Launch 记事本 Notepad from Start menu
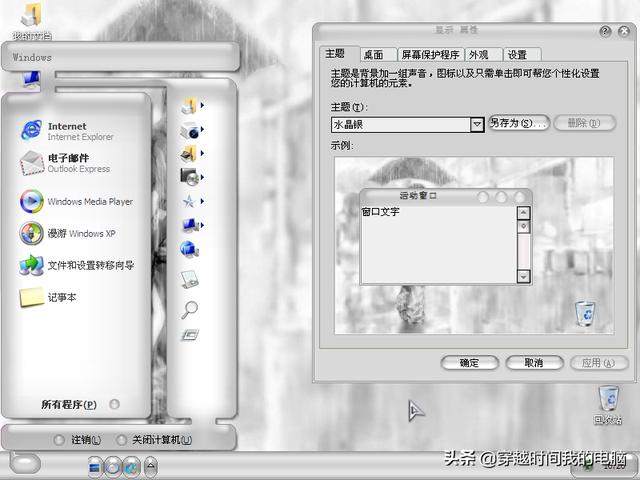The width and height of the screenshot is (640, 480). [48, 297]
